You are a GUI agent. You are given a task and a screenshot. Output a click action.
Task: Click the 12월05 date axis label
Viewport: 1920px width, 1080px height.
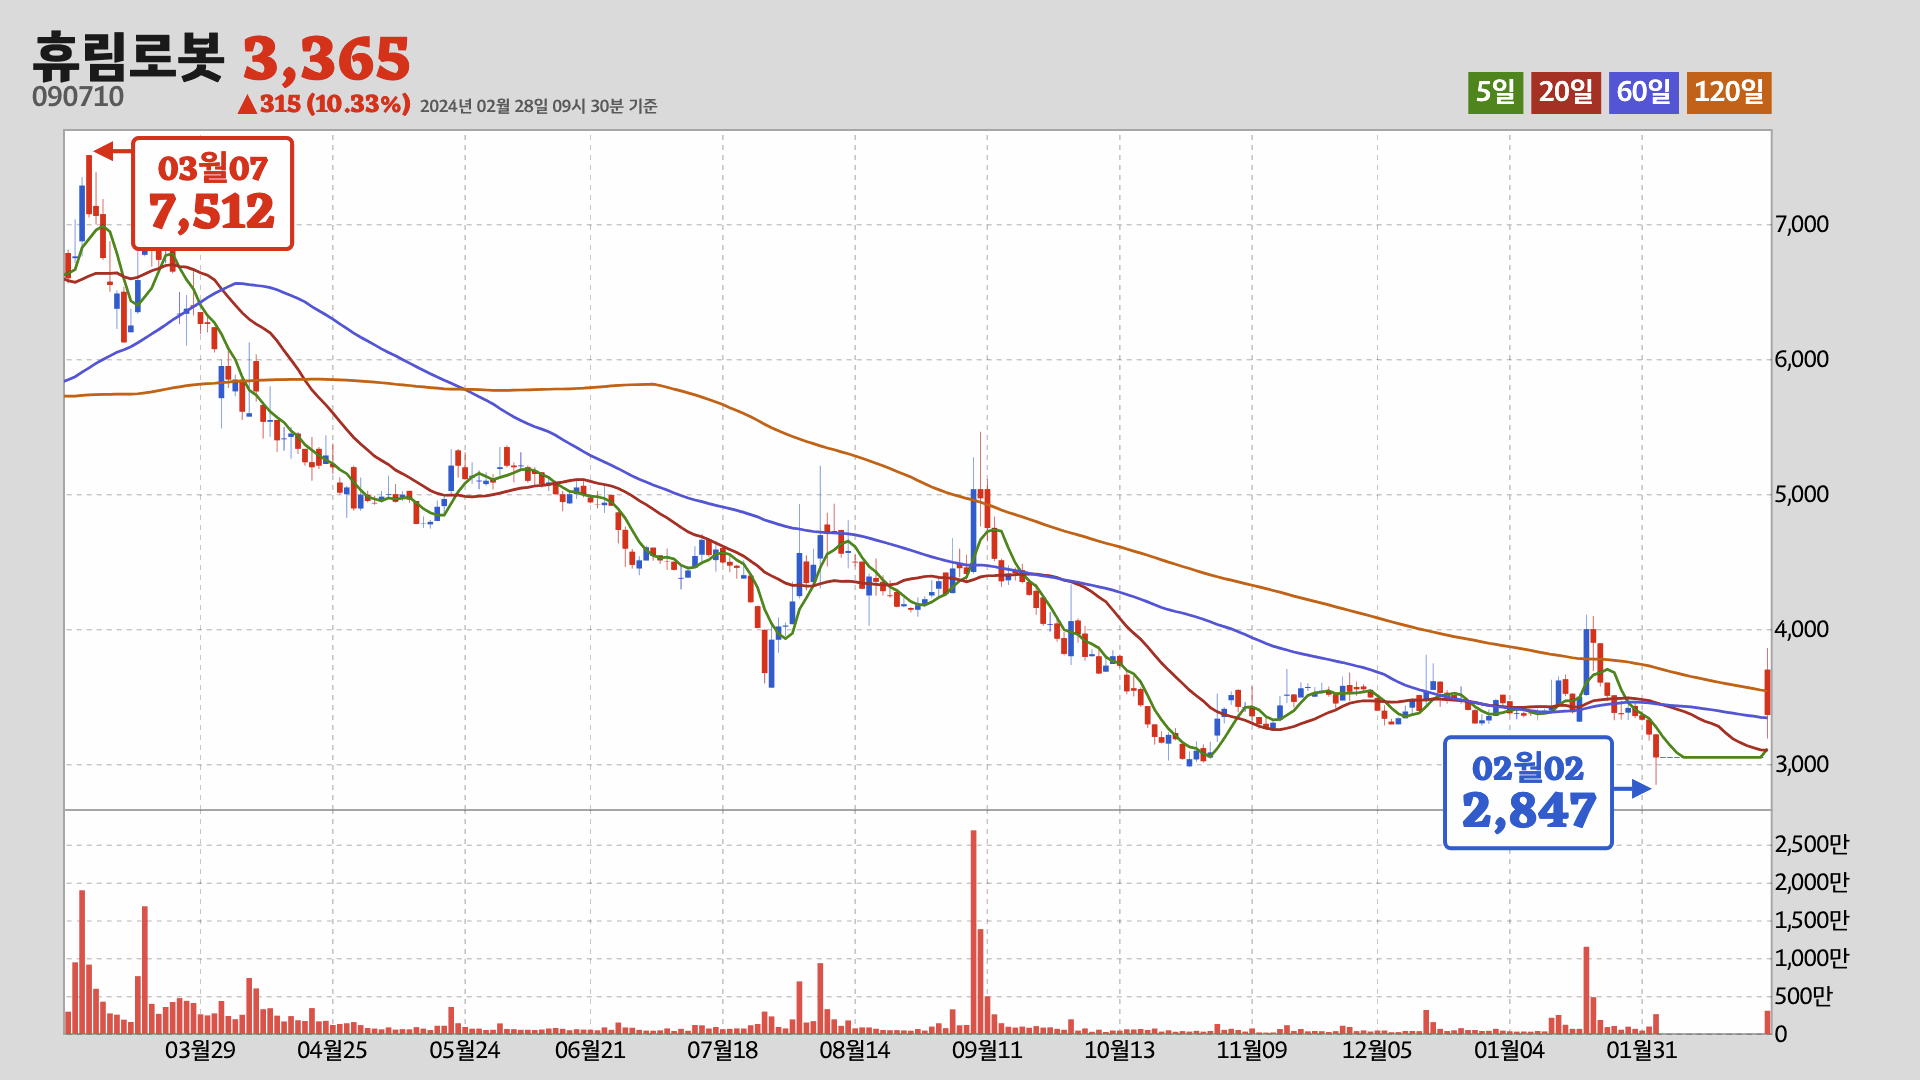[x=1377, y=1050]
